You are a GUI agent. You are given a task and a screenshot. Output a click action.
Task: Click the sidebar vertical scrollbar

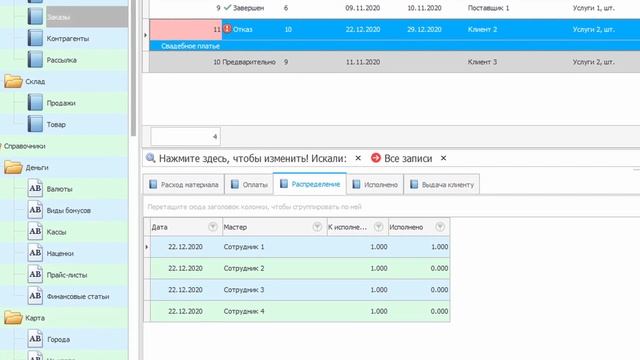[133, 68]
